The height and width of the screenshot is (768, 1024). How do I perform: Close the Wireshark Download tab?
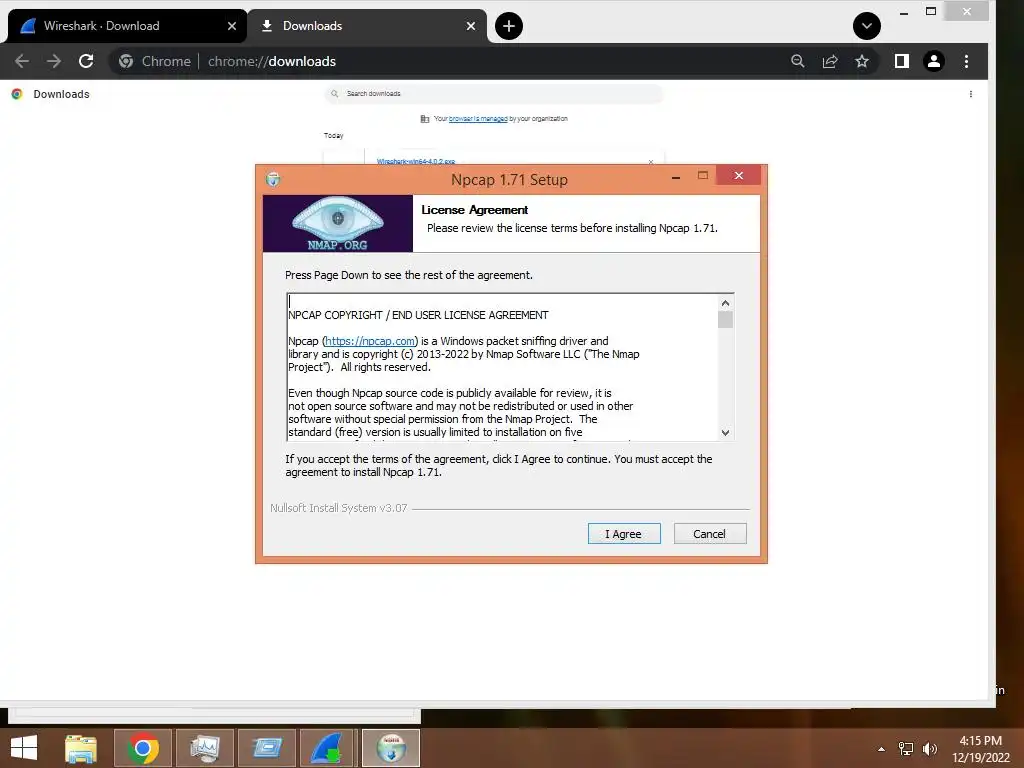pos(232,26)
